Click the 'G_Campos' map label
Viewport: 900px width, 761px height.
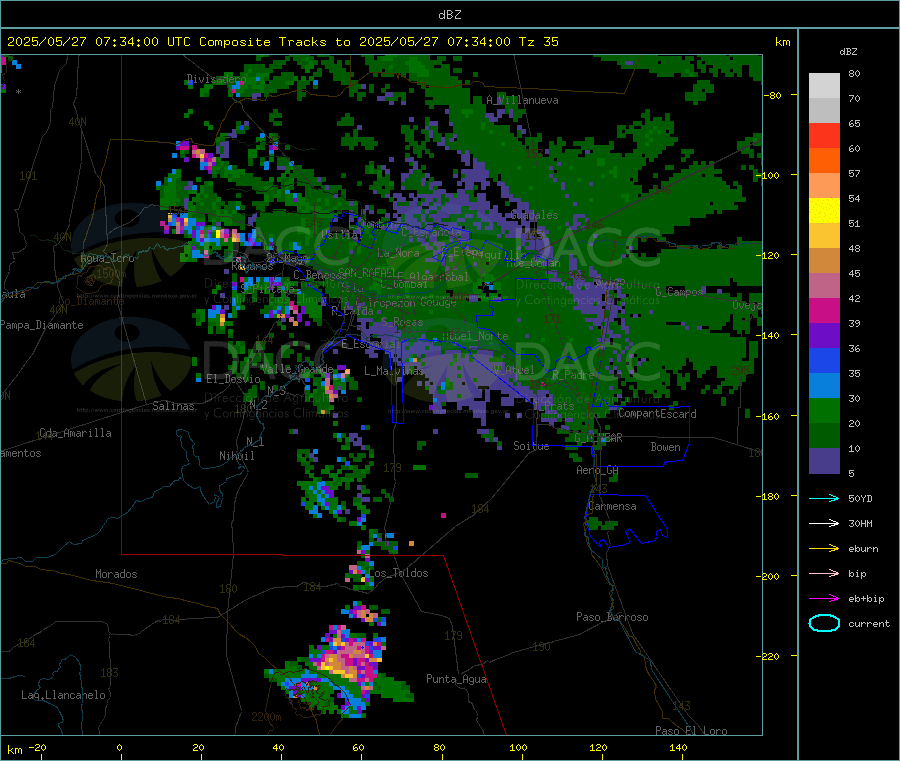(x=680, y=292)
